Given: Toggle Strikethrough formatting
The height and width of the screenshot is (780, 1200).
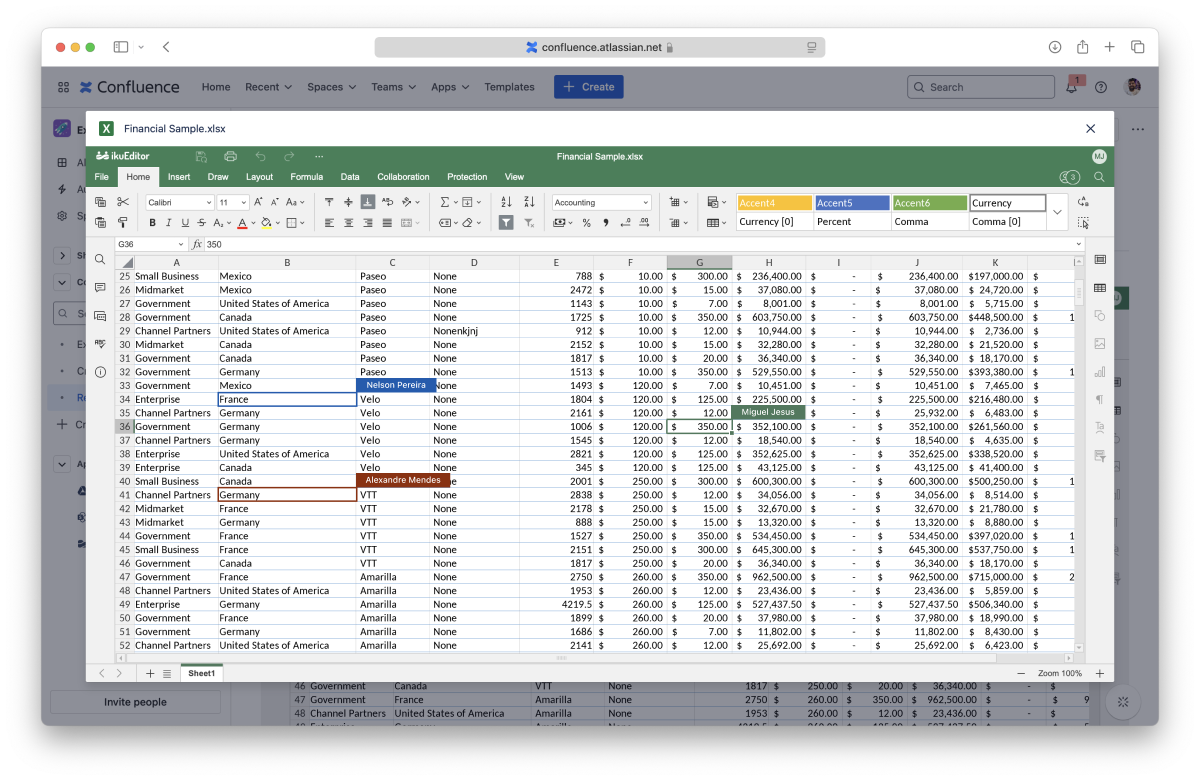Looking at the screenshot, I should coord(201,223).
